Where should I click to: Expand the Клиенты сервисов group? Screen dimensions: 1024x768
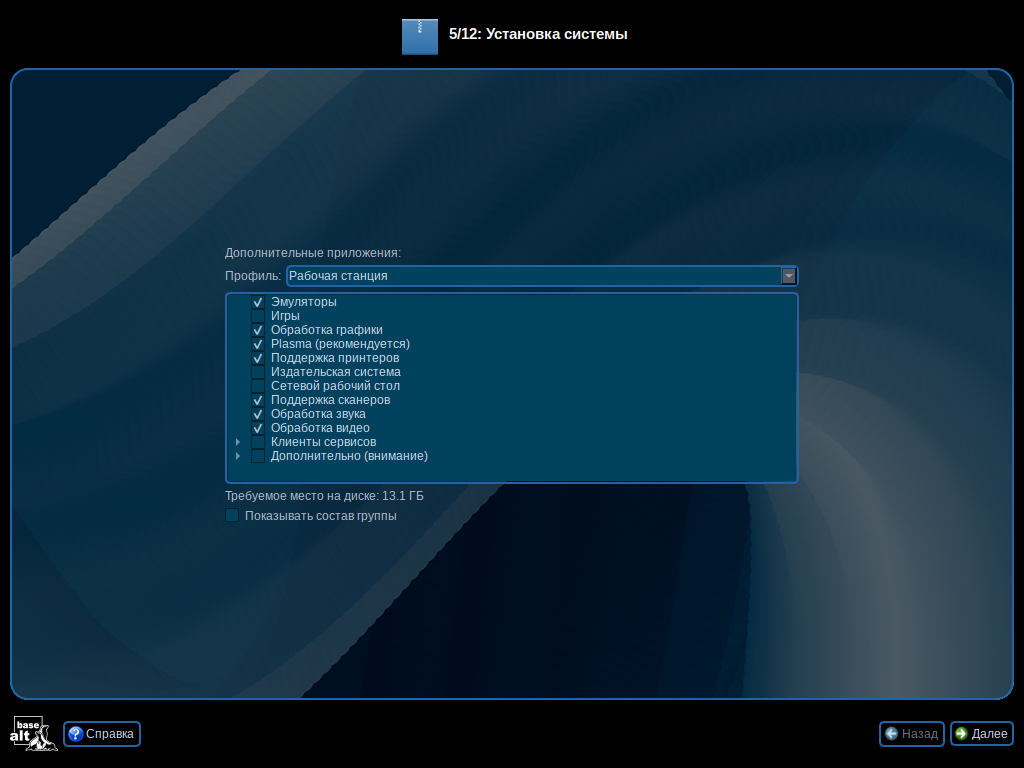tap(237, 441)
